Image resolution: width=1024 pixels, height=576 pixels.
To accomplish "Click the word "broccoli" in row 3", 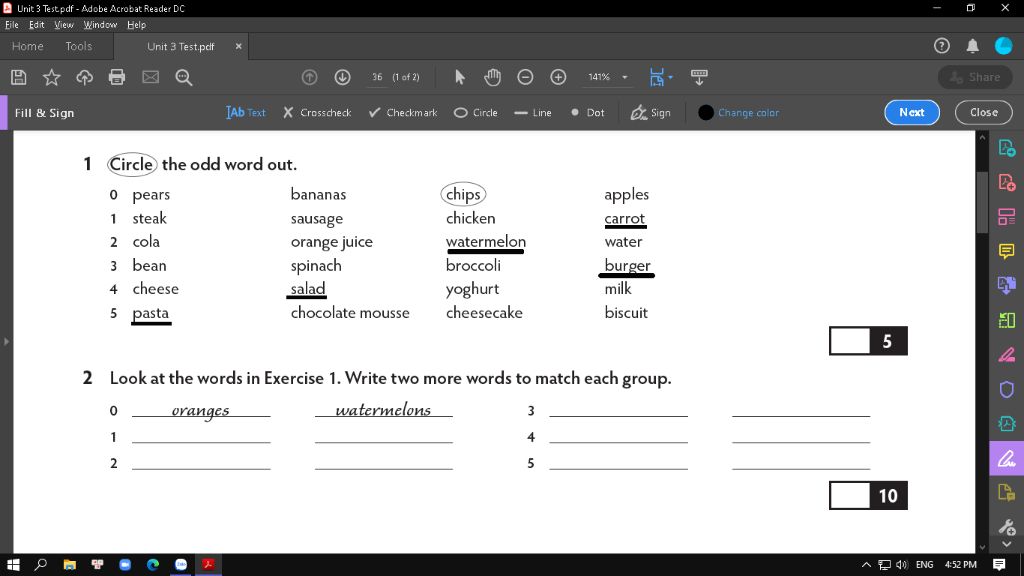I will (x=473, y=265).
